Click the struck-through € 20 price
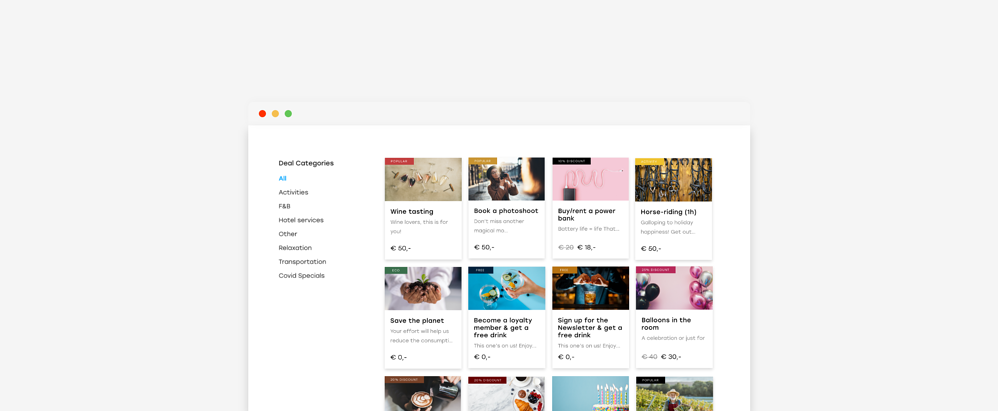The width and height of the screenshot is (998, 411). pos(565,247)
